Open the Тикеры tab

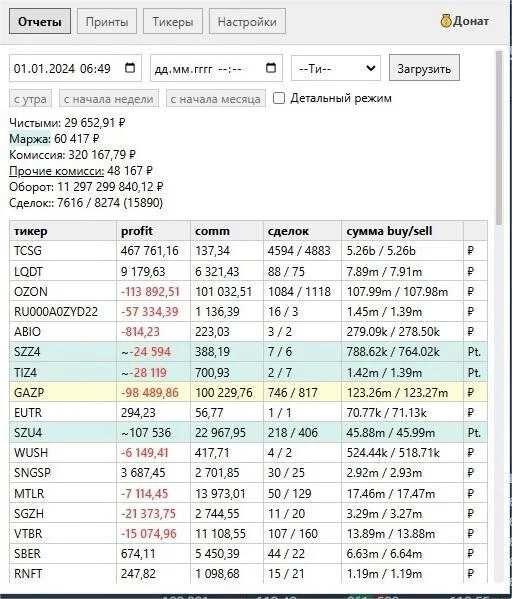tap(173, 21)
